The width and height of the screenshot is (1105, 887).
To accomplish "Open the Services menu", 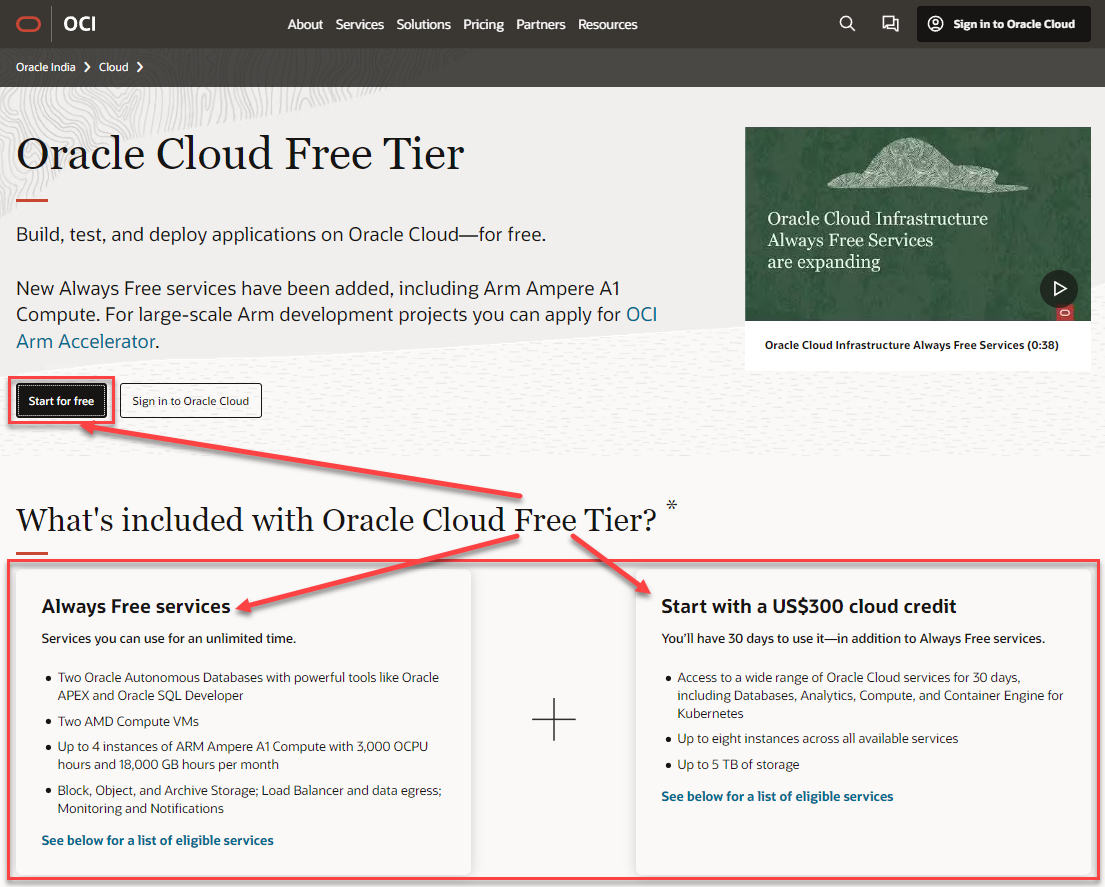I will [359, 25].
